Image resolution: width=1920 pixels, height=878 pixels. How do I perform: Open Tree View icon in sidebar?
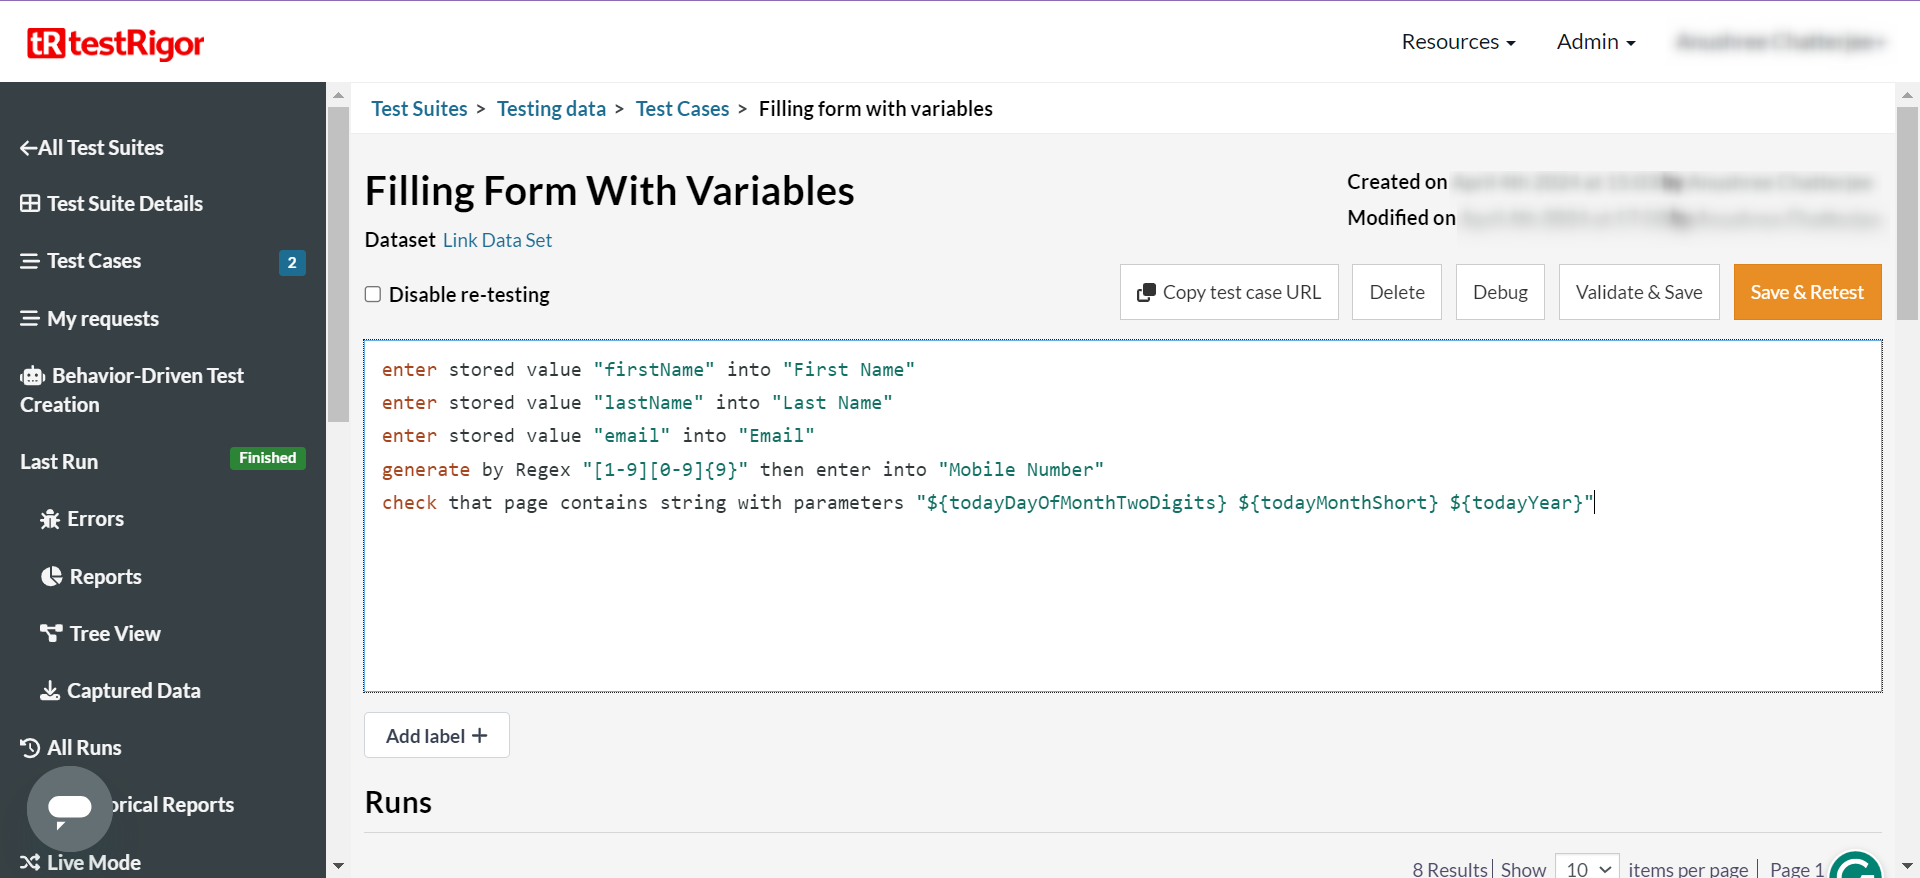(51, 633)
